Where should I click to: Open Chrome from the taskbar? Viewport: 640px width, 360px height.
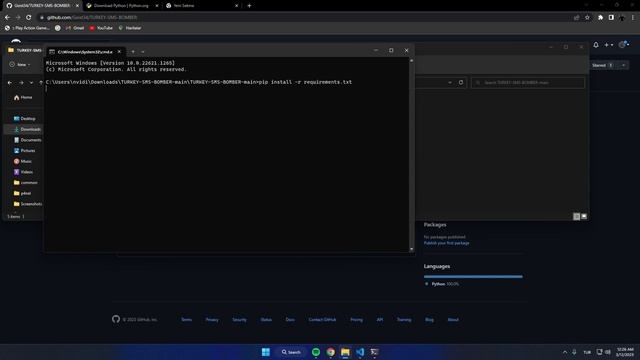(x=331, y=352)
